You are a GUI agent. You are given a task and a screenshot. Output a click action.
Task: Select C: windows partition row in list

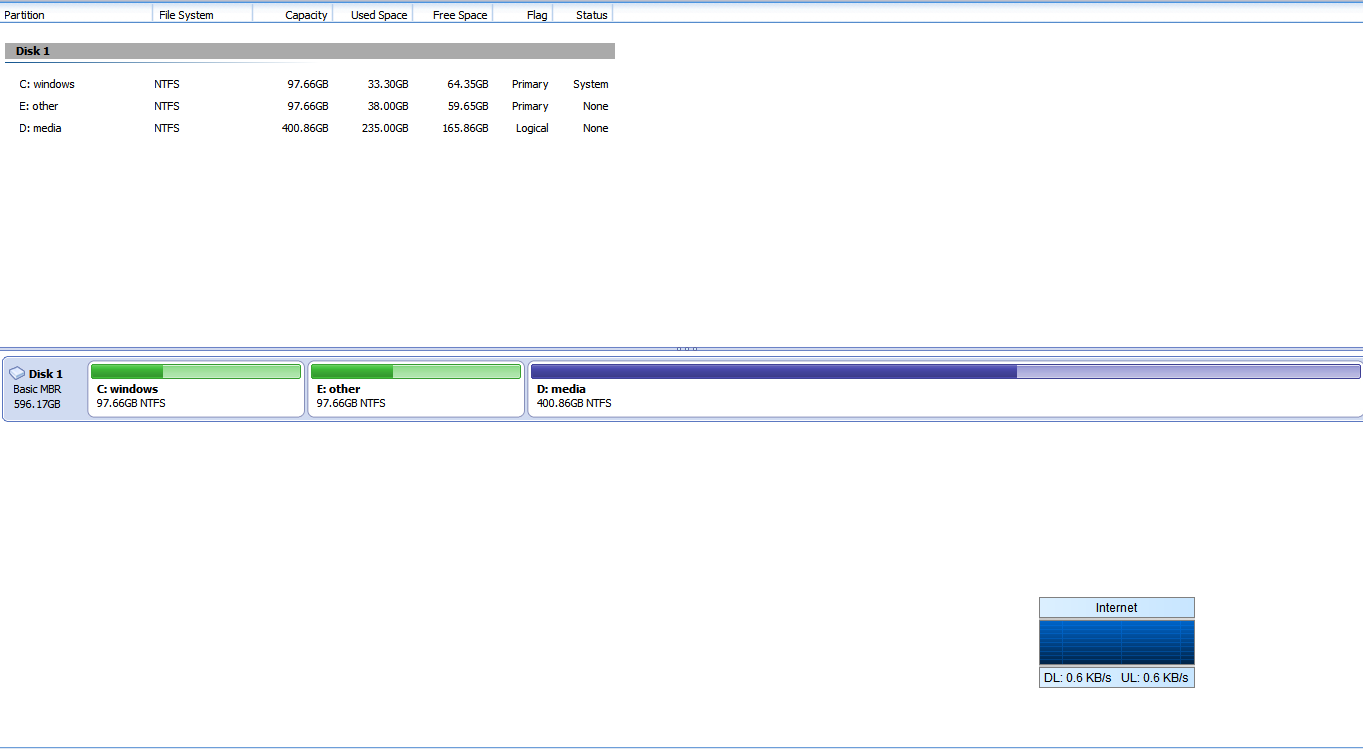(x=310, y=84)
